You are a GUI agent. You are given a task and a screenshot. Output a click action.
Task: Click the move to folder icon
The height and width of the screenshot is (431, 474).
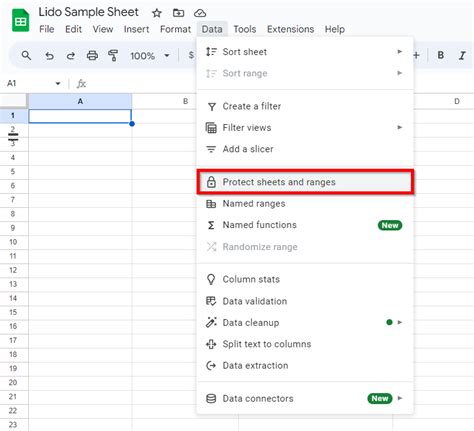pyautogui.click(x=178, y=13)
